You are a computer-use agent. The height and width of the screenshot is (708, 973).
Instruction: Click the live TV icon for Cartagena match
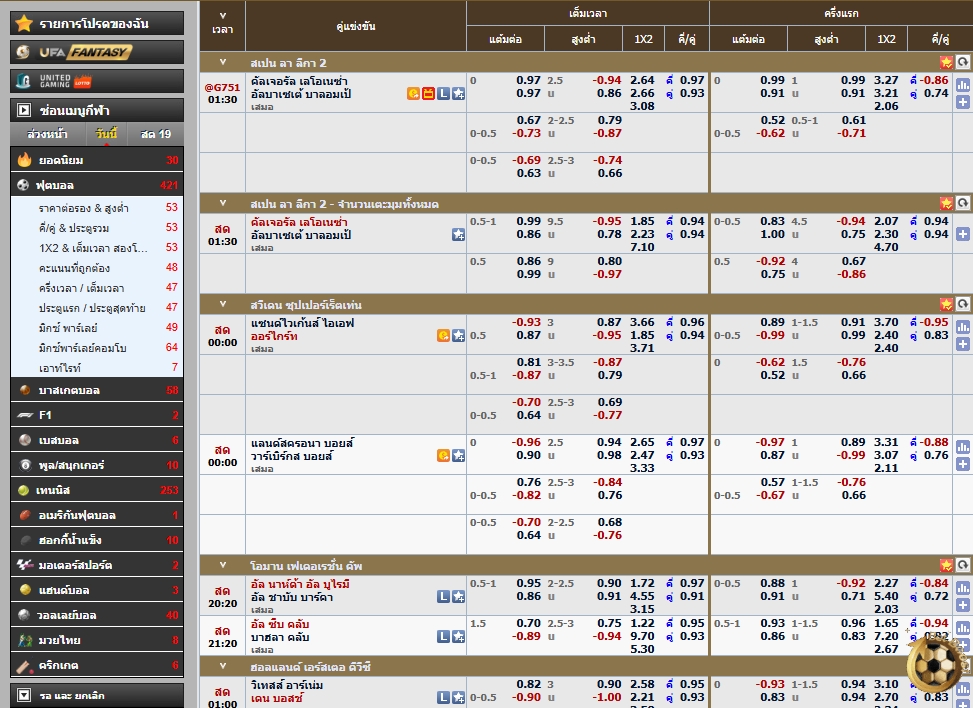(x=428, y=94)
